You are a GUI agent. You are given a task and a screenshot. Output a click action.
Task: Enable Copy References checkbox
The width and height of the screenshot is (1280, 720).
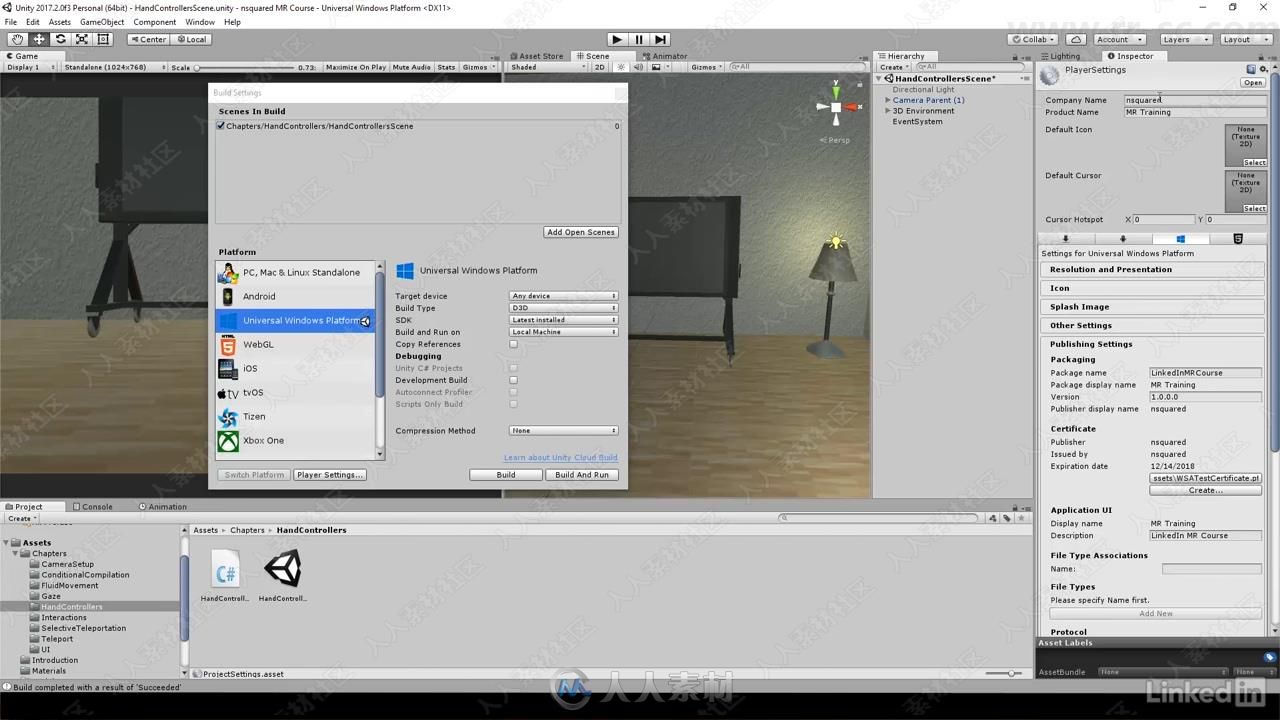(x=513, y=344)
